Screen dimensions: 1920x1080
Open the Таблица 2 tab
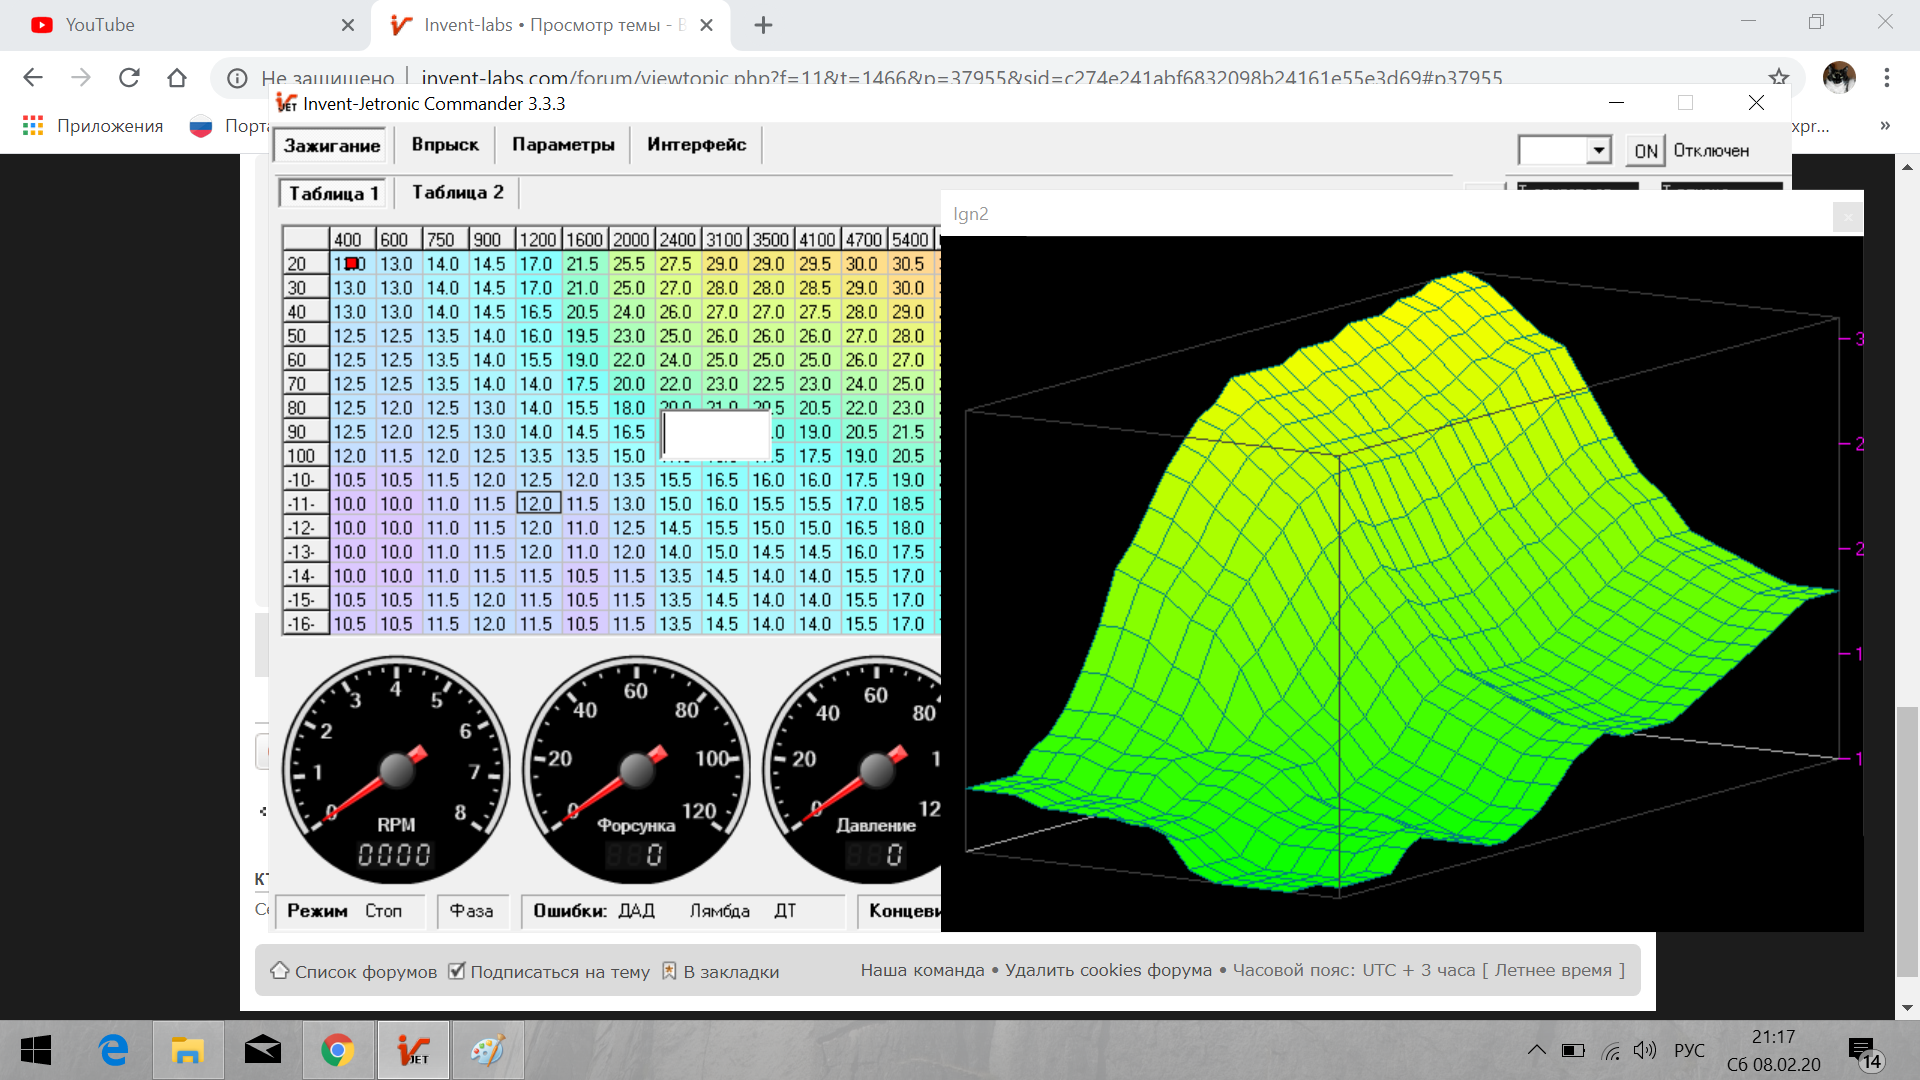click(458, 192)
